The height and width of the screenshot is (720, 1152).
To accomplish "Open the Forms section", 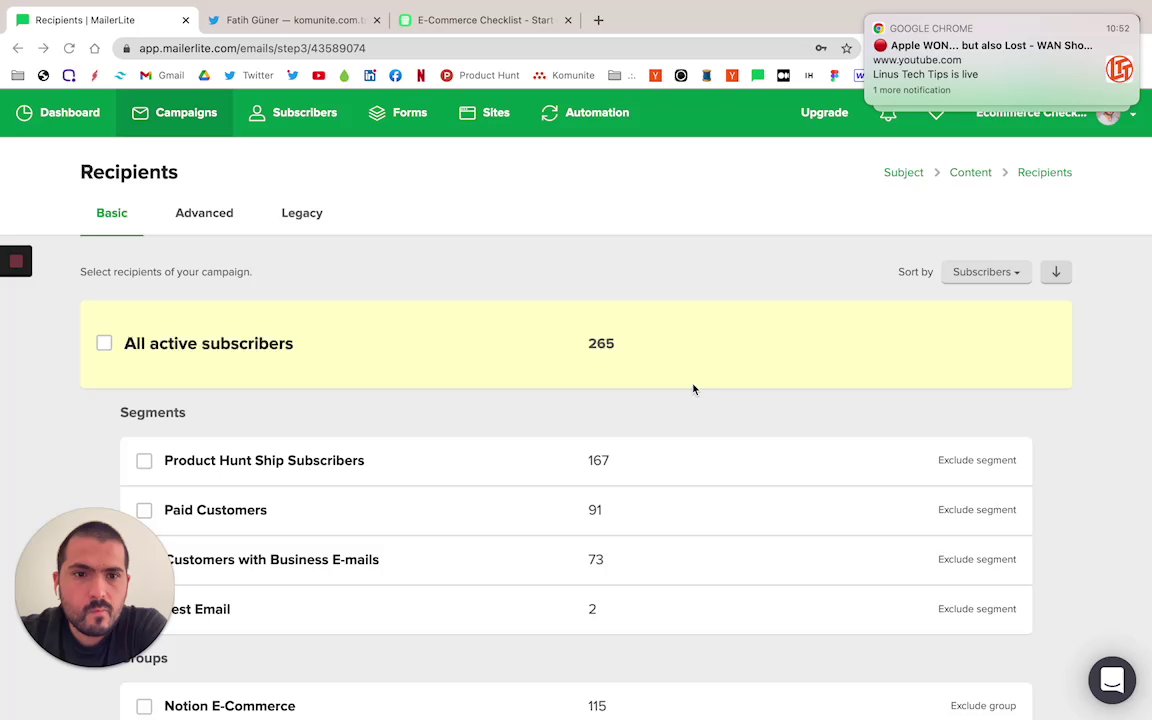I will [x=398, y=113].
